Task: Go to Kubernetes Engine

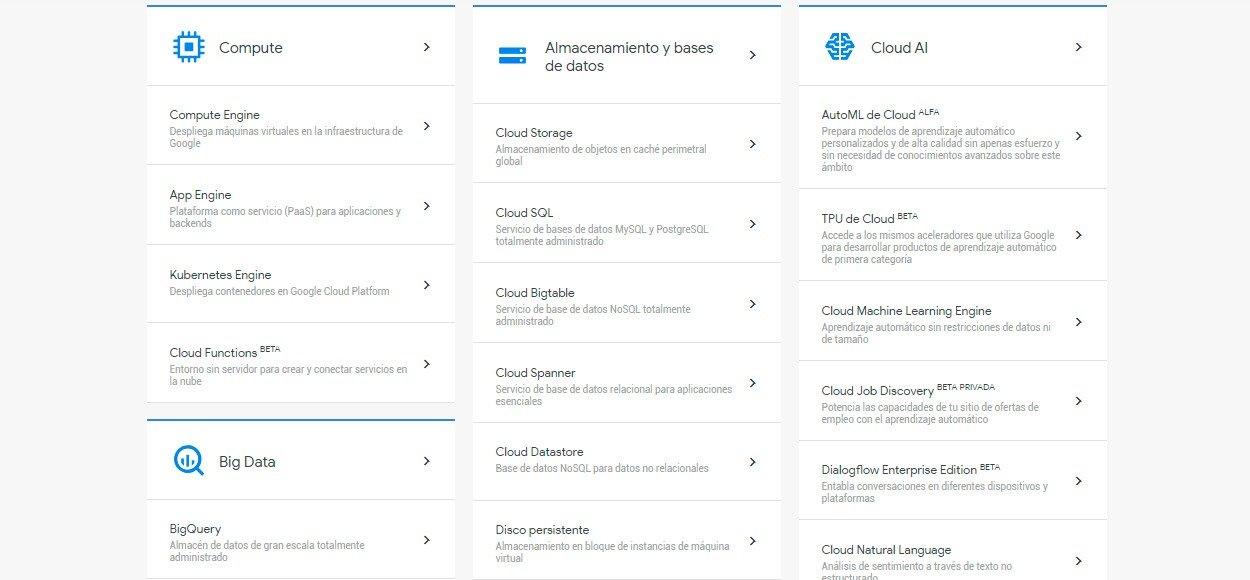Action: [220, 275]
